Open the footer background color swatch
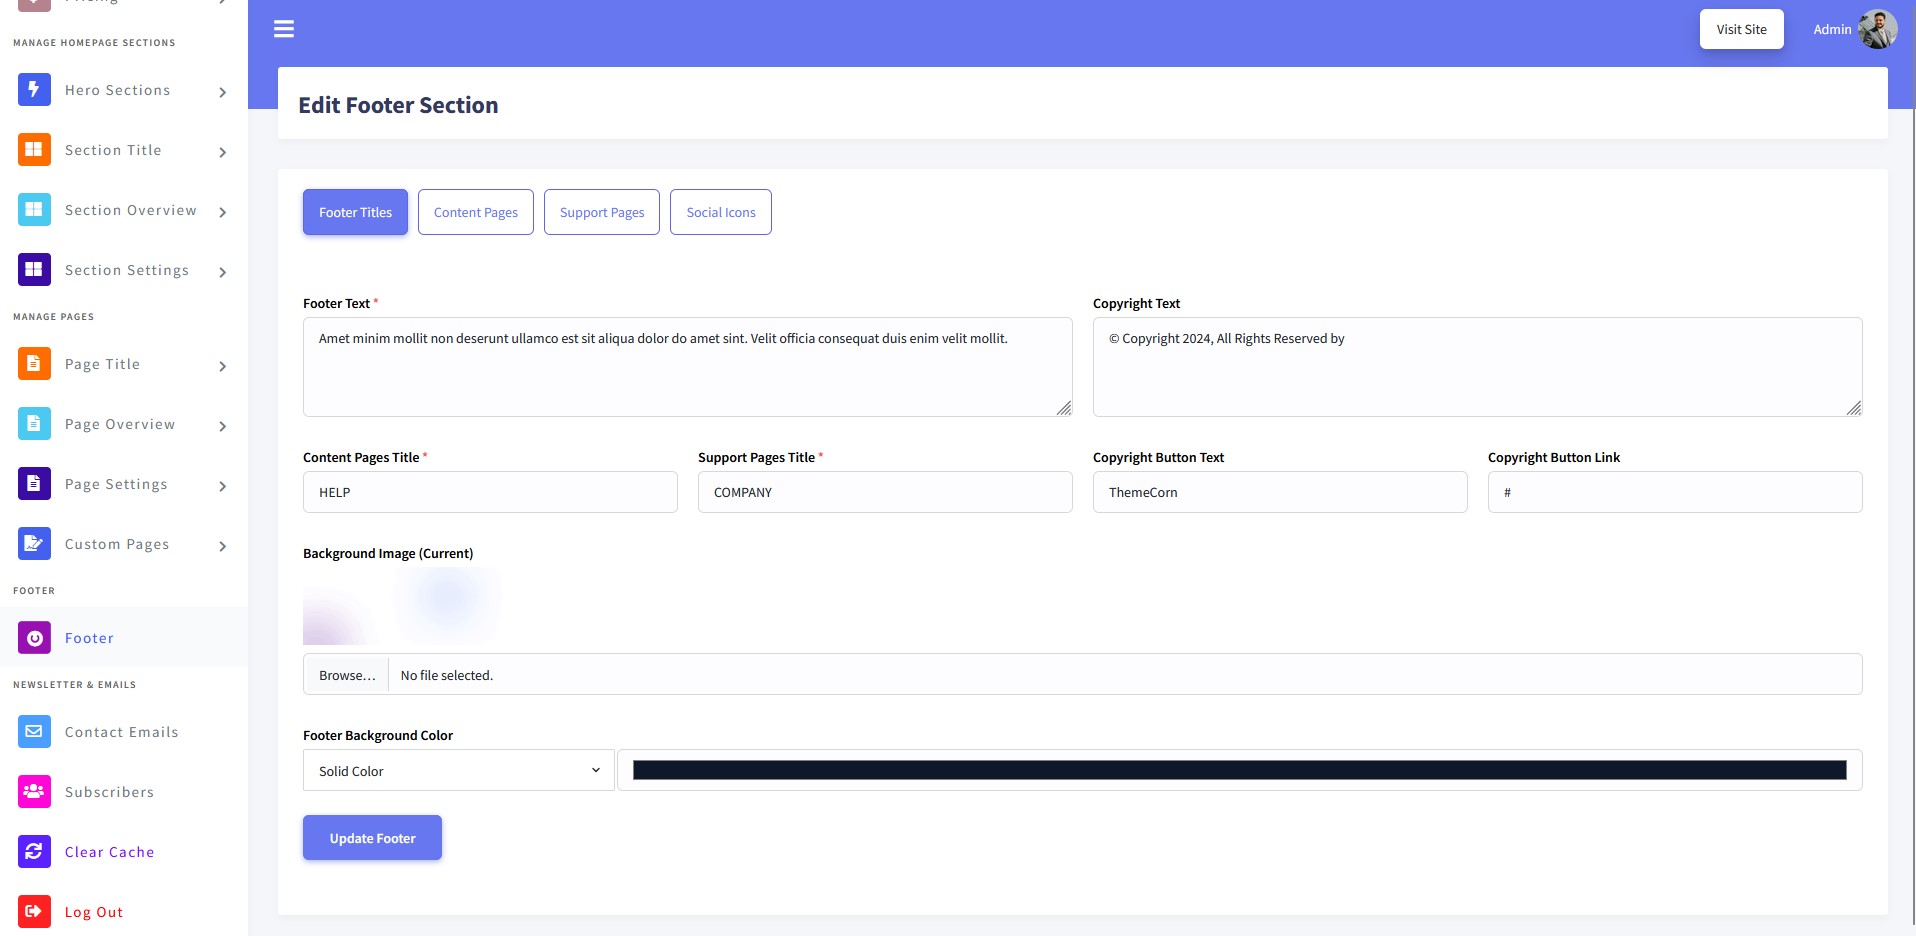Screen dimensions: 1916x936 (x=1239, y=770)
